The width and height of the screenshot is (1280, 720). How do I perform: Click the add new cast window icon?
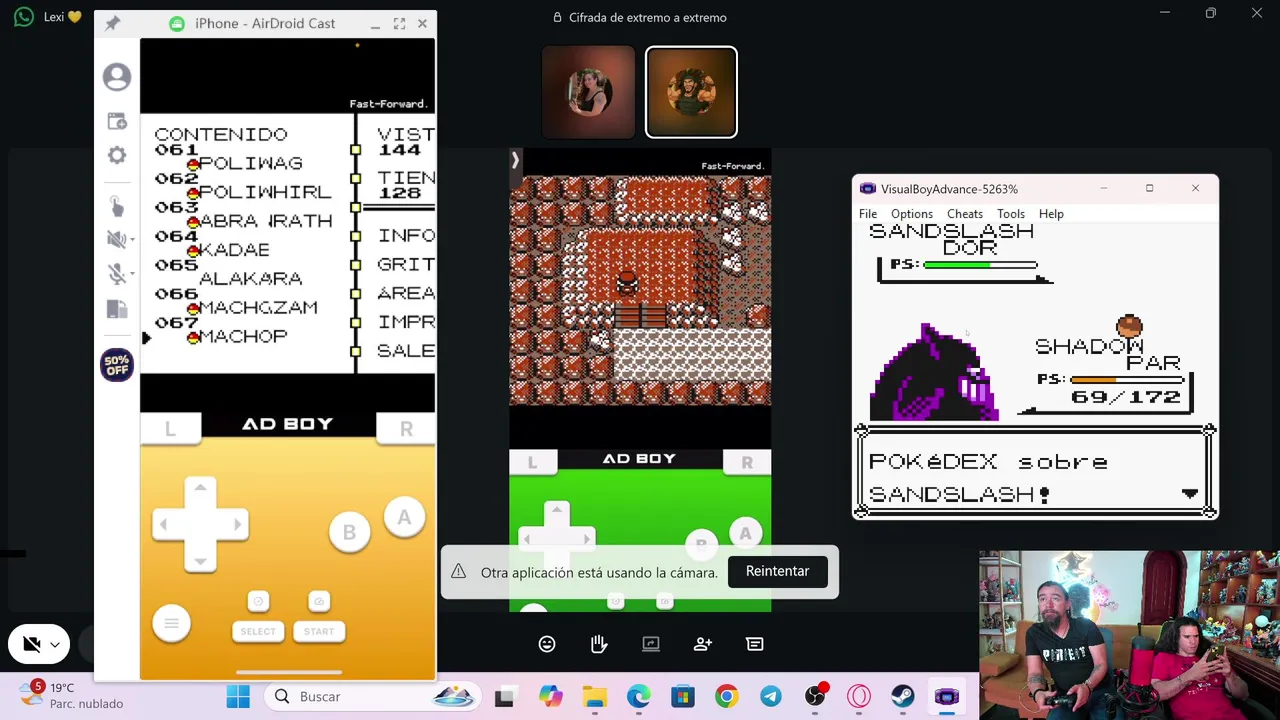point(117,121)
